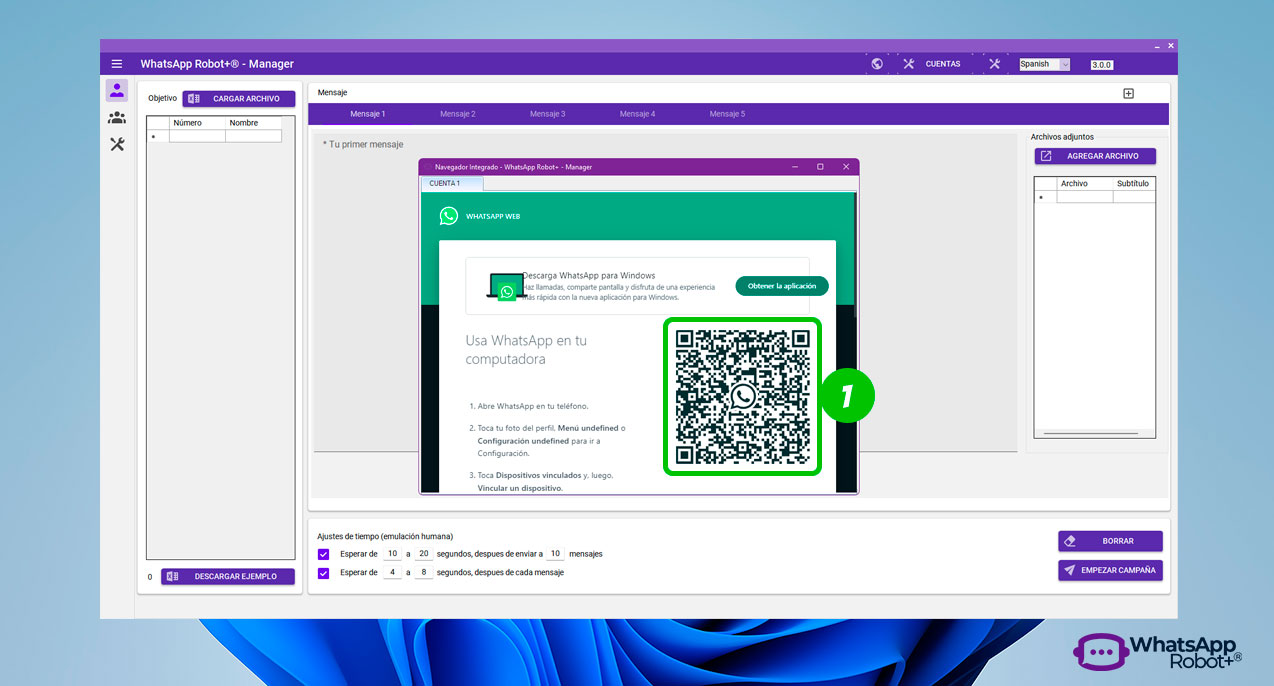
Task: Click the CARGAR ARCHIVO button
Action: click(x=238, y=98)
